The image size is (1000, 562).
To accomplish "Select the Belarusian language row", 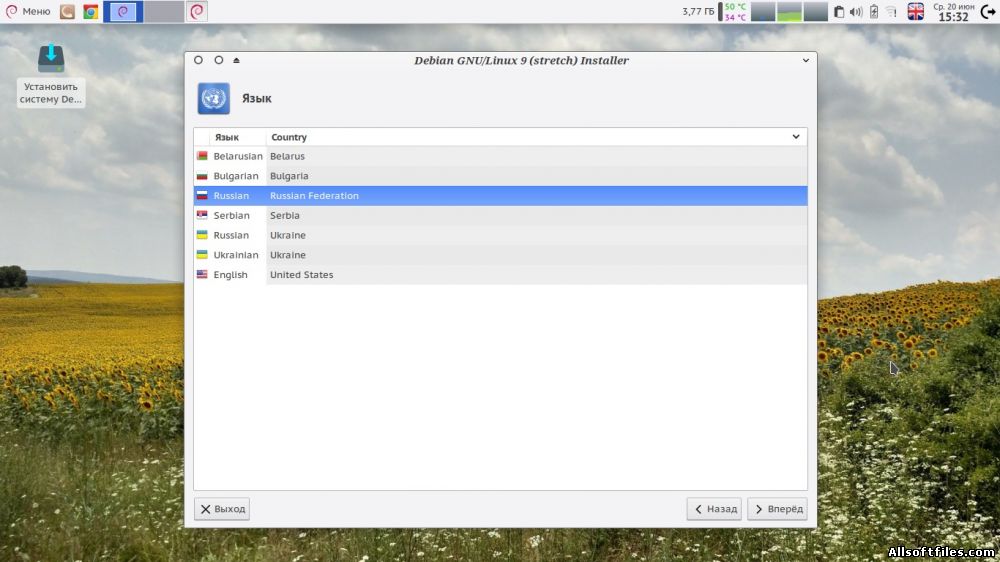I will 501,156.
